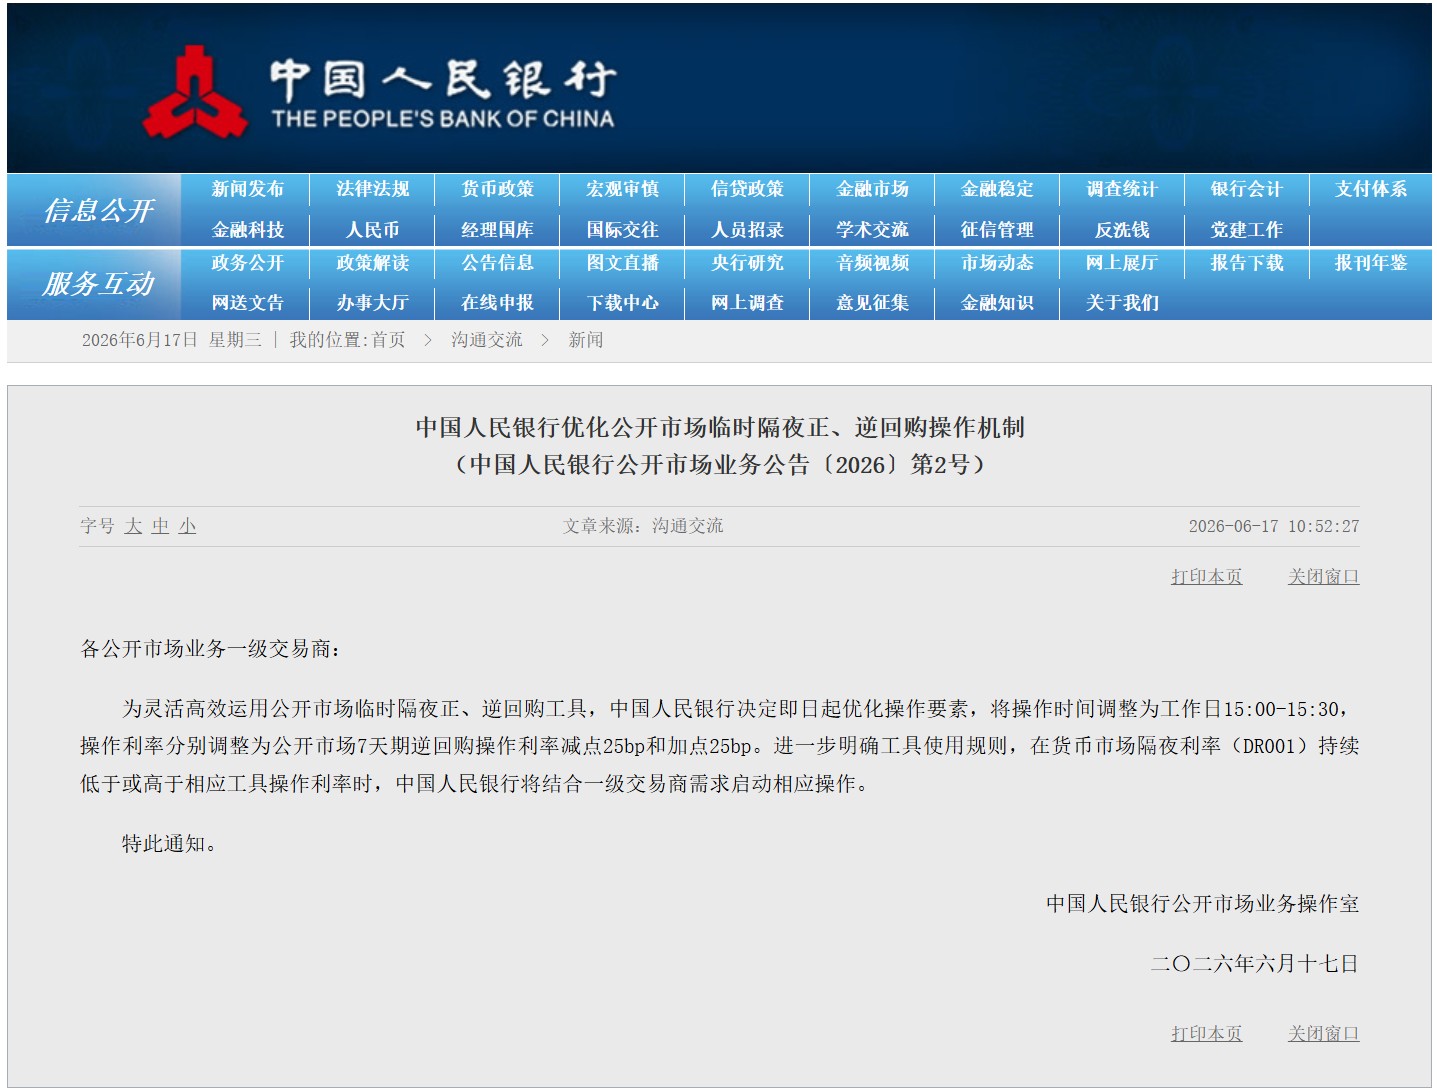Image resolution: width=1437 pixels, height=1089 pixels.
Task: Follow the 新闻 breadcrumb link
Action: pyautogui.click(x=586, y=340)
